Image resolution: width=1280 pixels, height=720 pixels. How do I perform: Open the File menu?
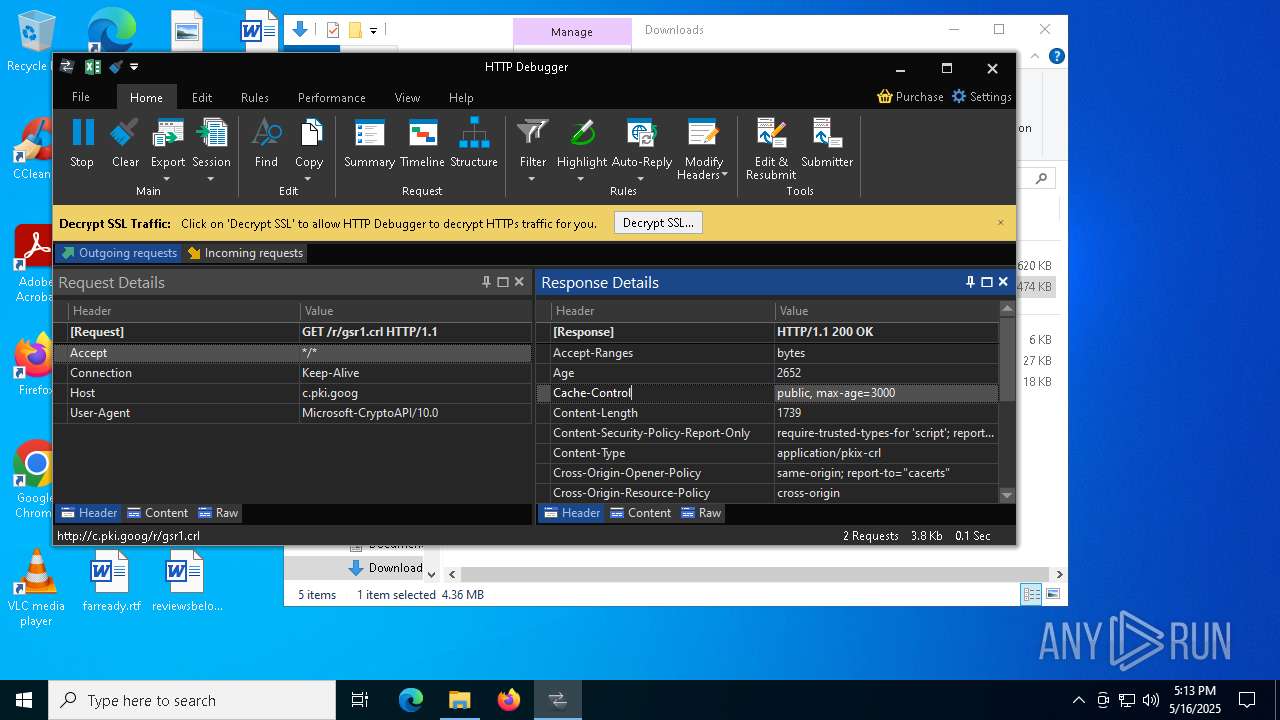pos(81,97)
